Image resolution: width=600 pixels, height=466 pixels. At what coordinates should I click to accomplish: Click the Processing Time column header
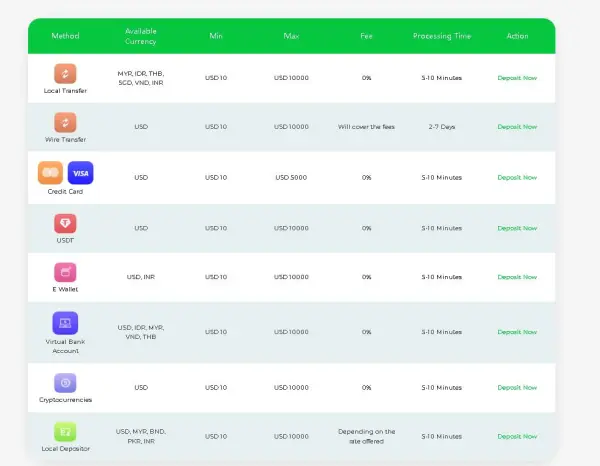click(x=441, y=36)
